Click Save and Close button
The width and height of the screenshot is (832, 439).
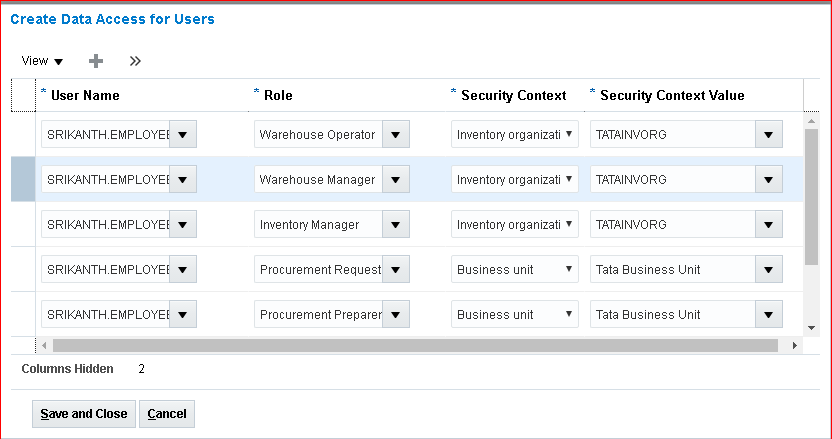tap(84, 414)
